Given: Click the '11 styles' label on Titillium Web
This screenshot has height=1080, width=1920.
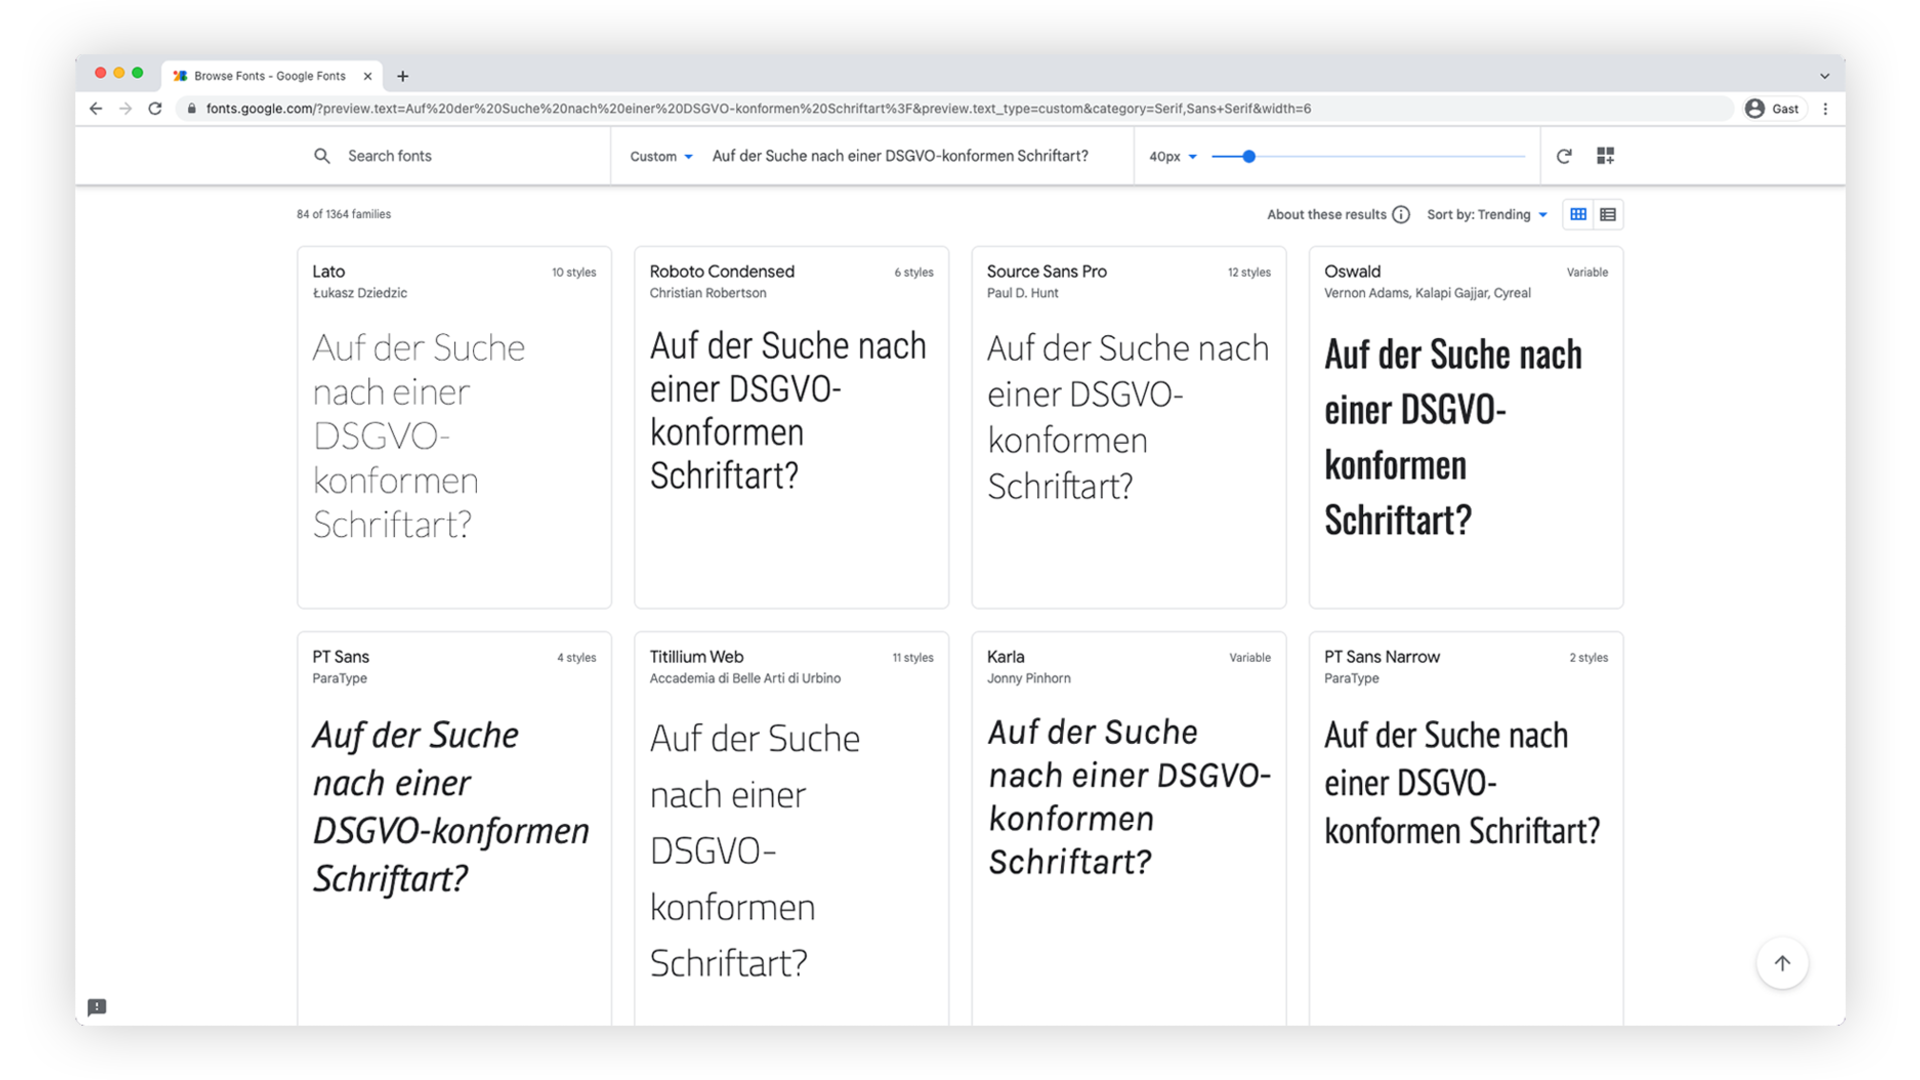Looking at the screenshot, I should point(913,658).
